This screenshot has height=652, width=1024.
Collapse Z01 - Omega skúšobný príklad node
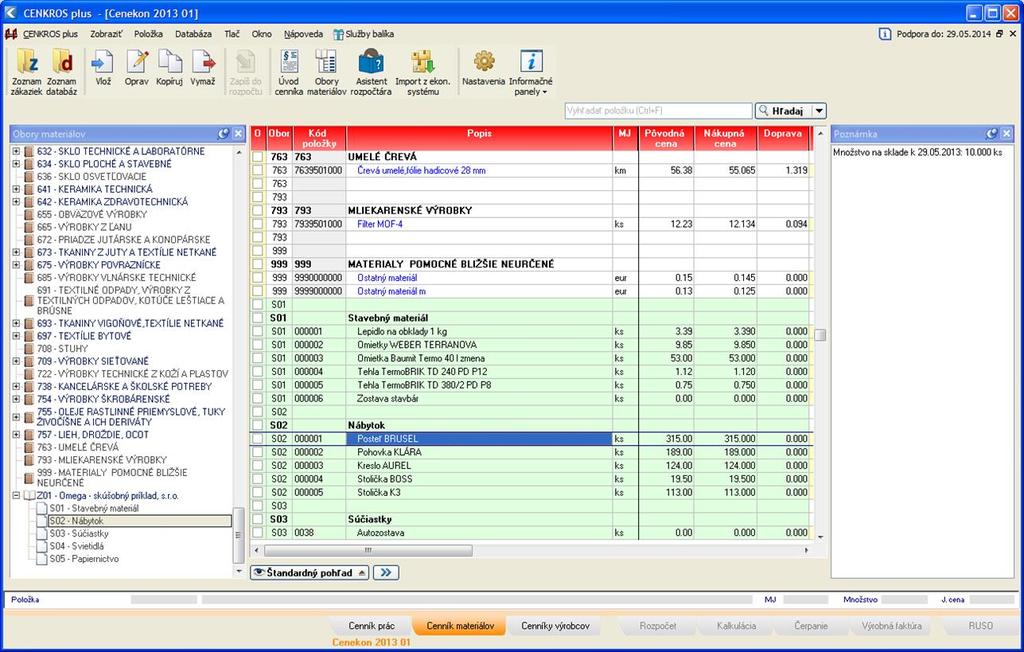[x=16, y=496]
